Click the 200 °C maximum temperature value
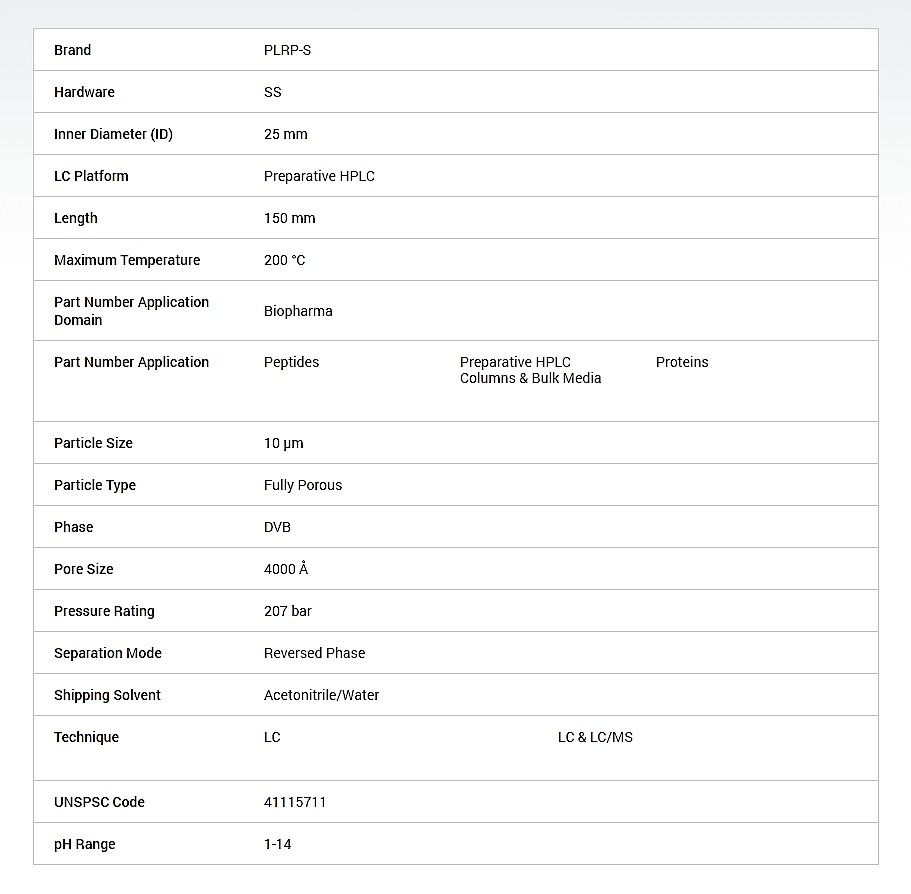This screenshot has width=911, height=894. pyautogui.click(x=284, y=260)
